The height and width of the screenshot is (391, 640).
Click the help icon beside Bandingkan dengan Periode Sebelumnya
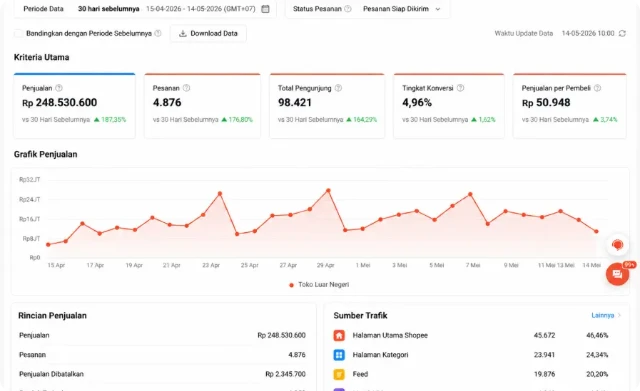pyautogui.click(x=158, y=33)
